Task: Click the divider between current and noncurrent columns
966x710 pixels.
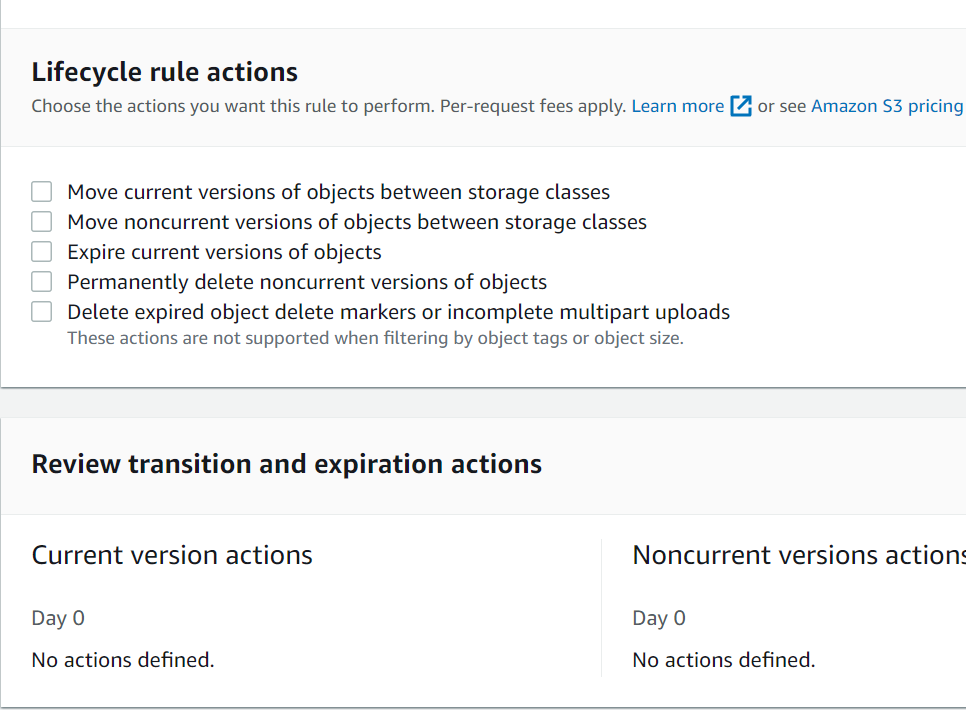Action: [601, 608]
